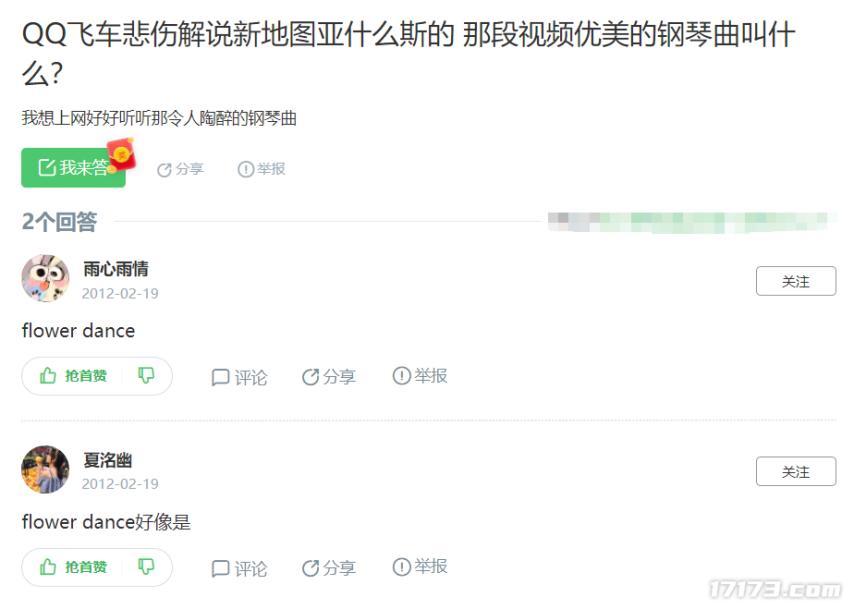The height and width of the screenshot is (609, 854).
Task: Share the question using top 分享 icon
Action: [x=180, y=169]
